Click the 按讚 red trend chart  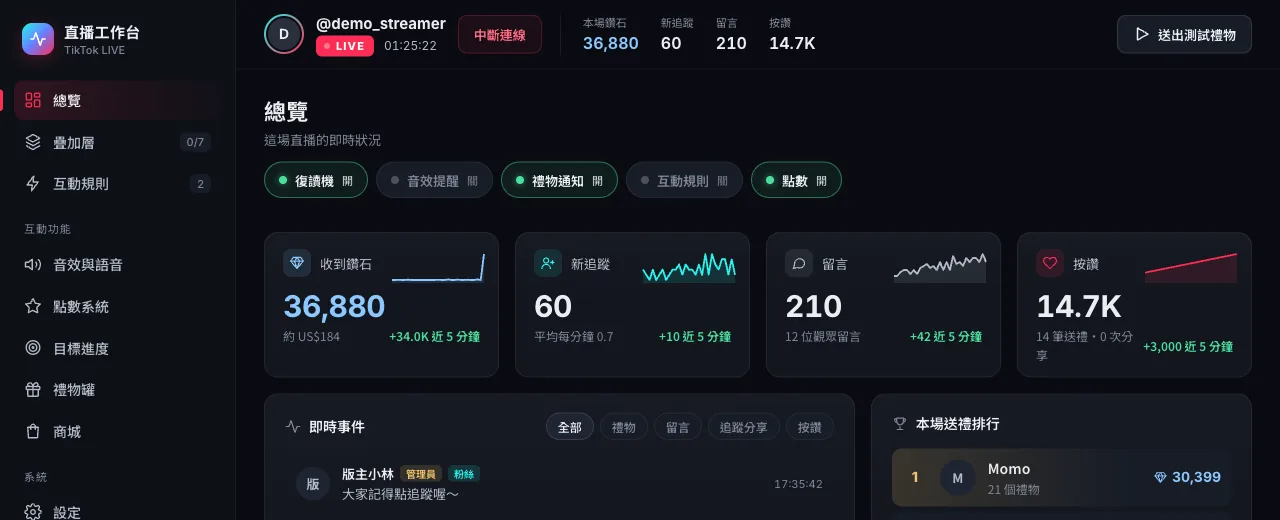(x=1191, y=268)
